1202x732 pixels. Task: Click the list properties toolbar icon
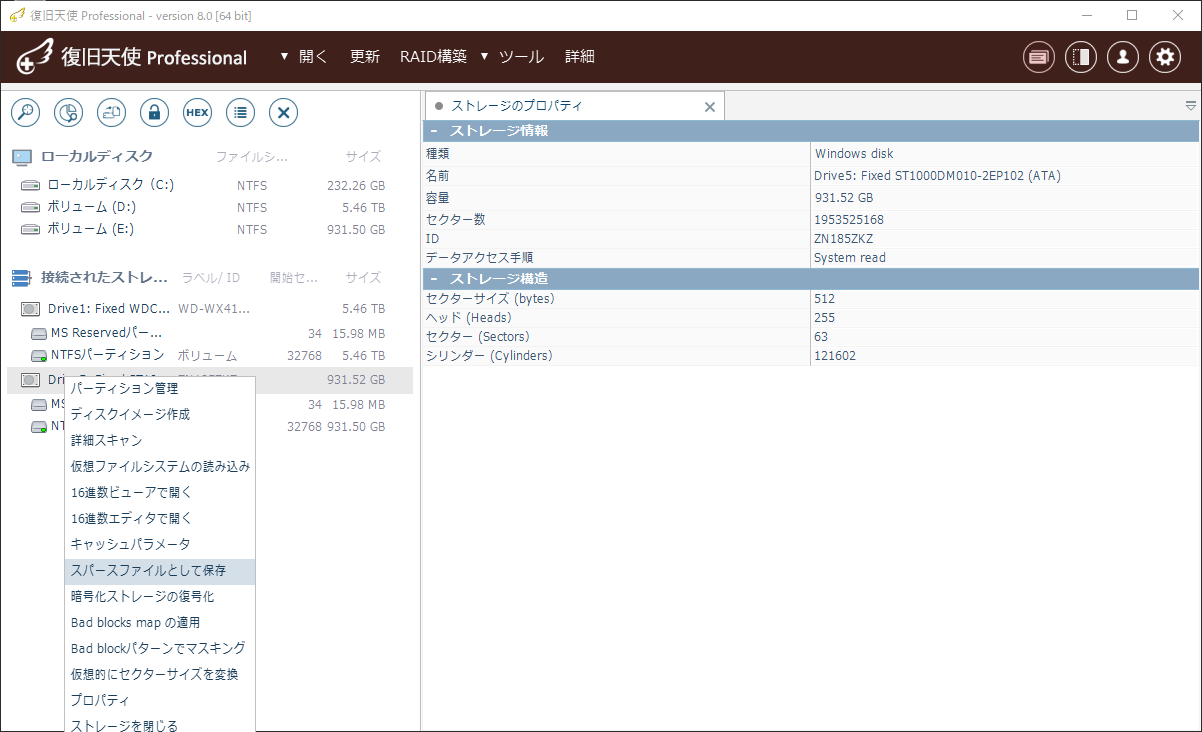coord(240,112)
